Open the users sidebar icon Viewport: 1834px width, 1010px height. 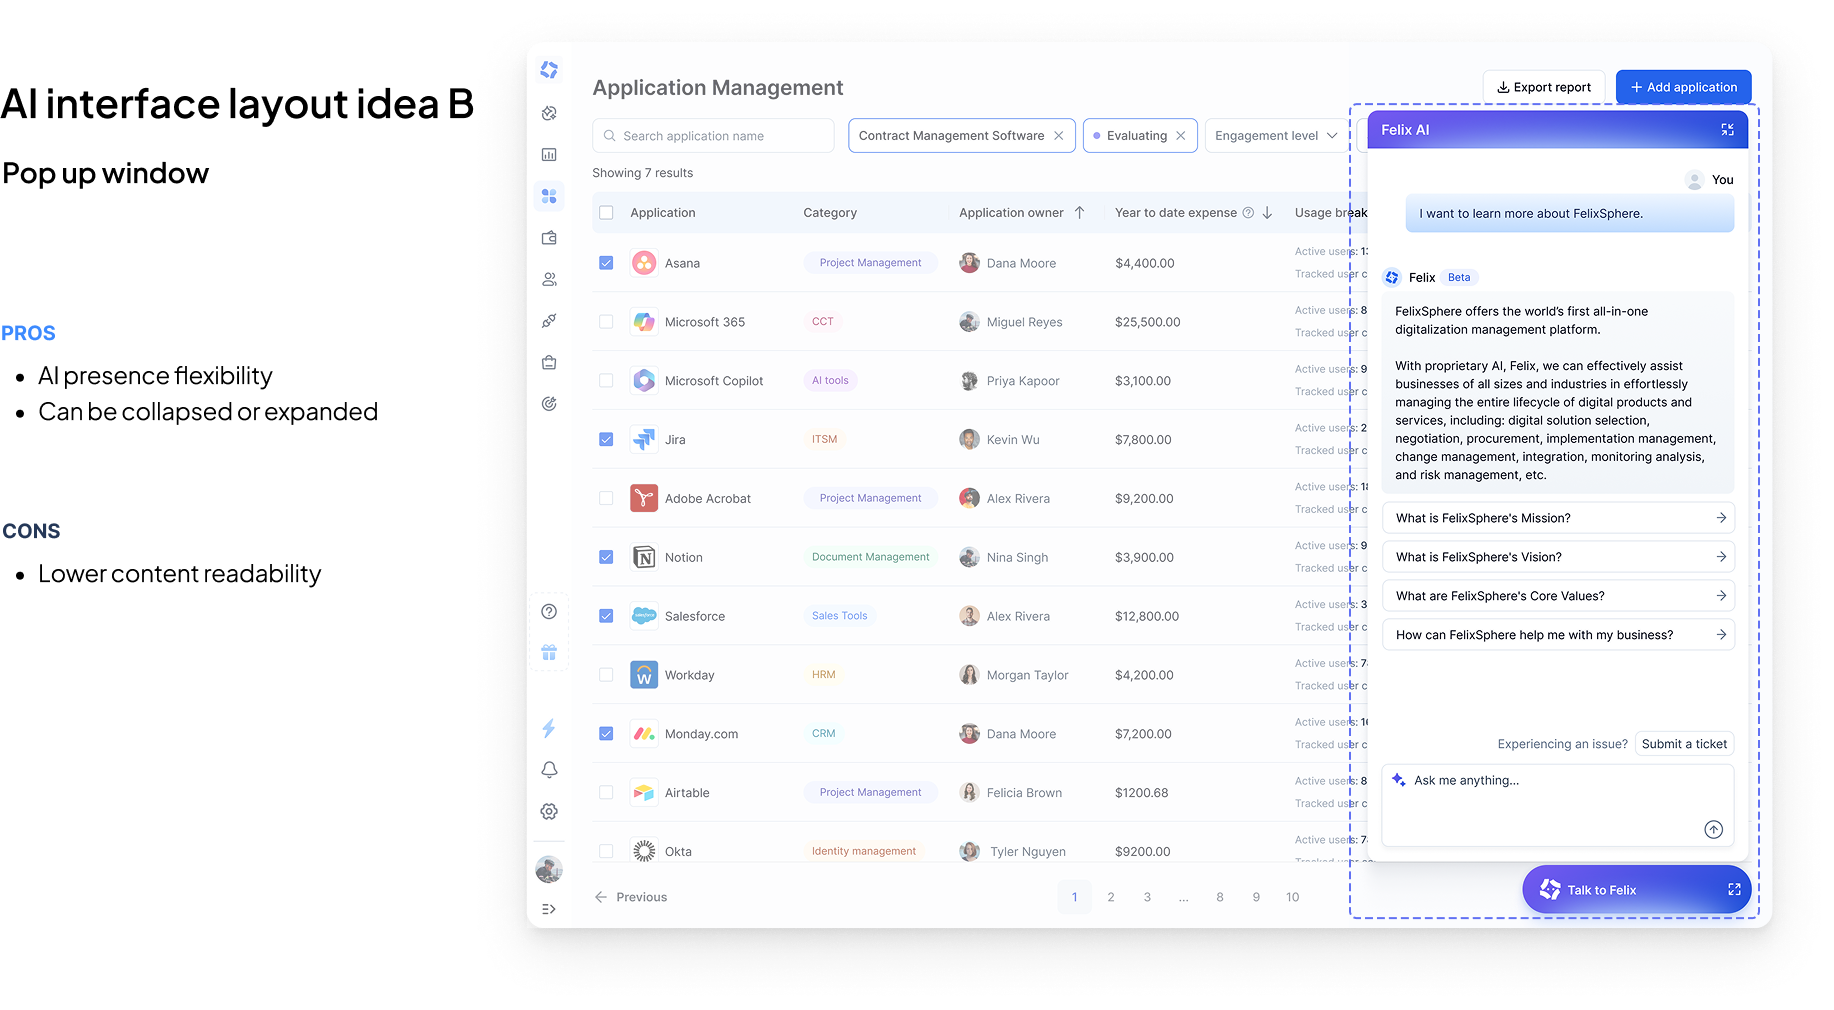click(x=549, y=280)
